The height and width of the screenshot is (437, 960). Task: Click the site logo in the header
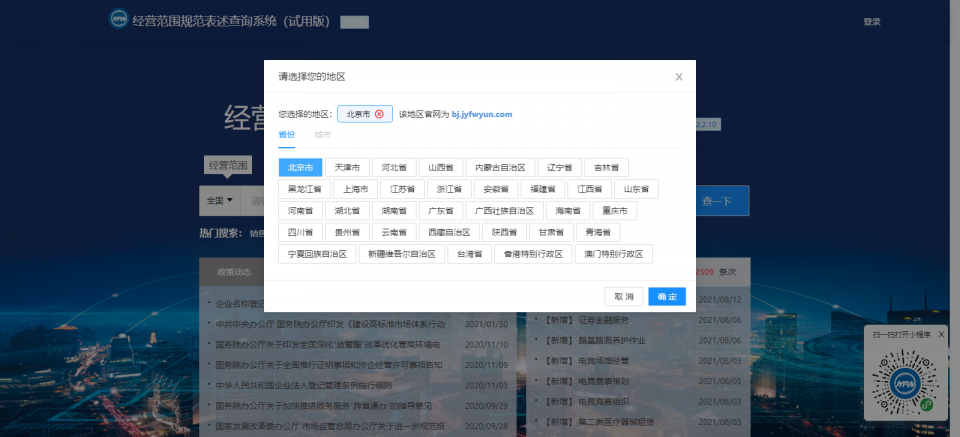(119, 20)
